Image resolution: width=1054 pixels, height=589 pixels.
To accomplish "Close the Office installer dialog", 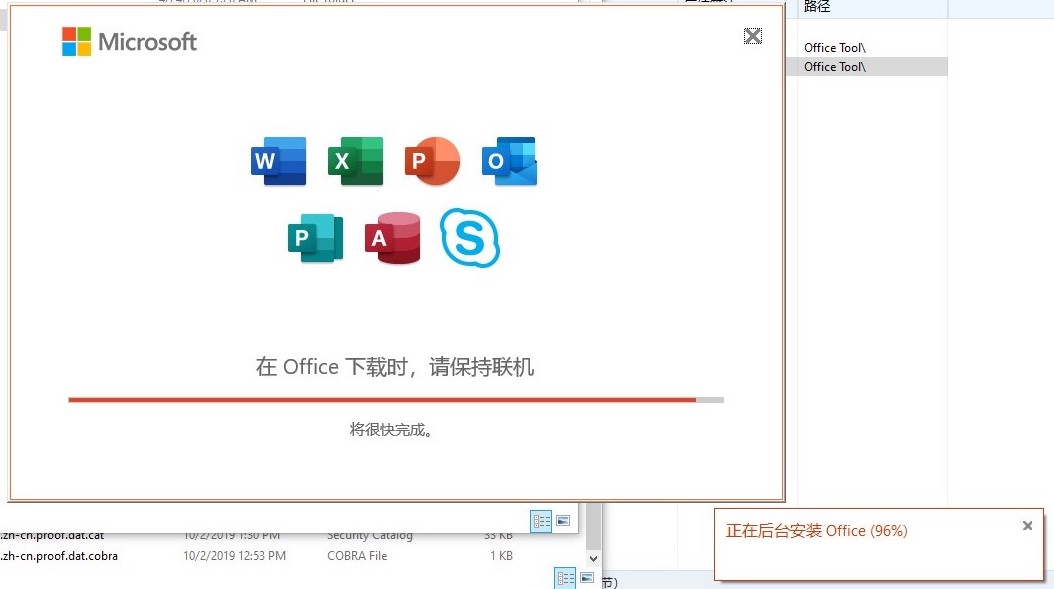I will coord(753,36).
